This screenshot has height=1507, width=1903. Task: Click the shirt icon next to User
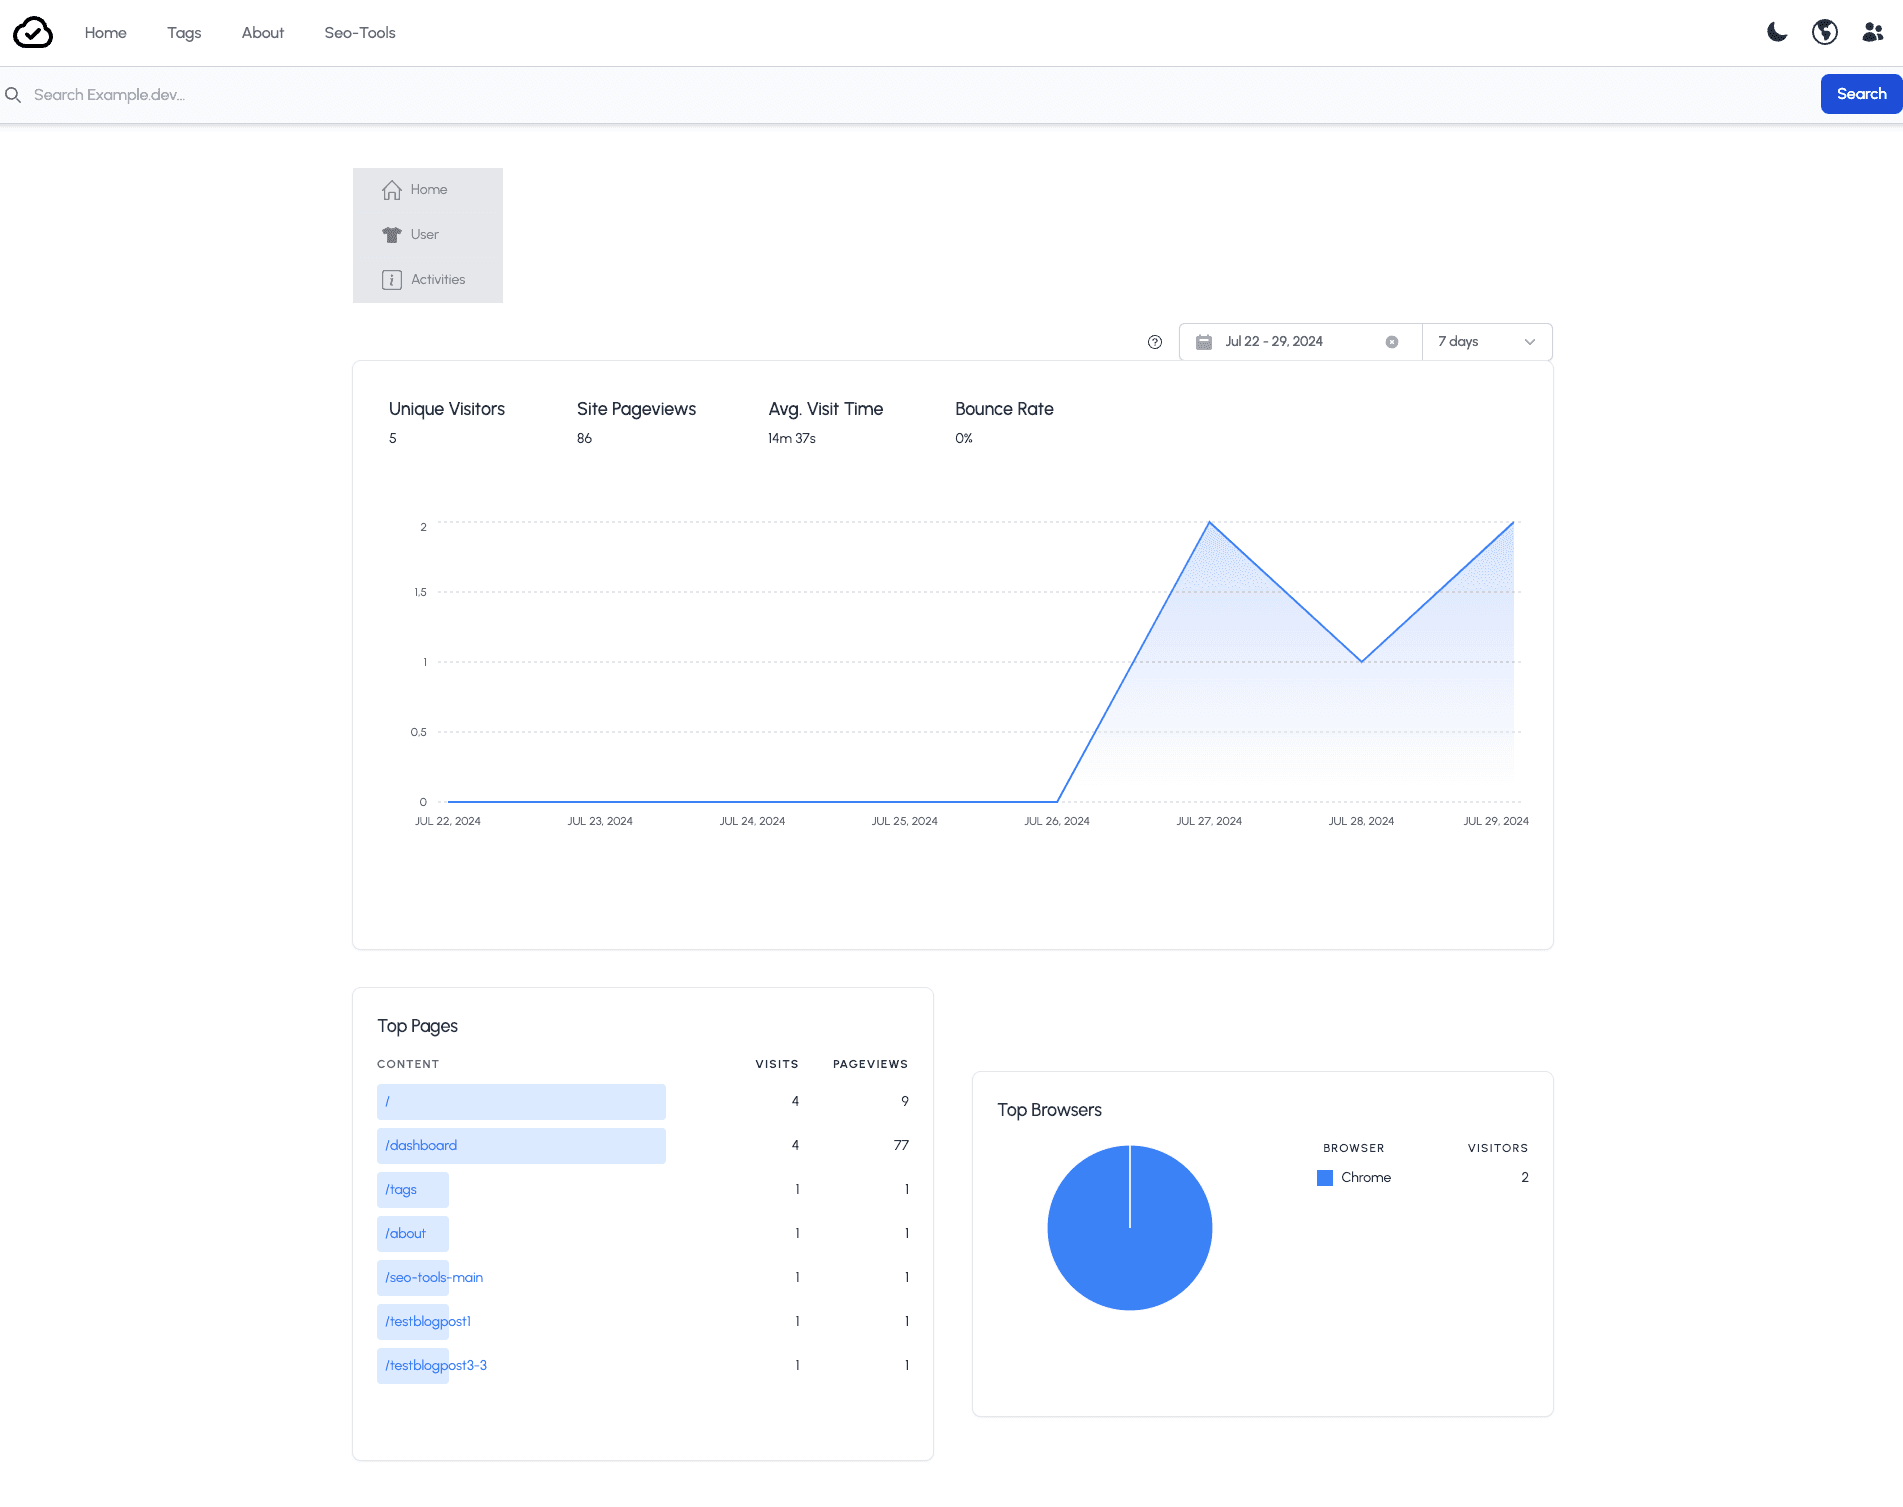tap(392, 235)
